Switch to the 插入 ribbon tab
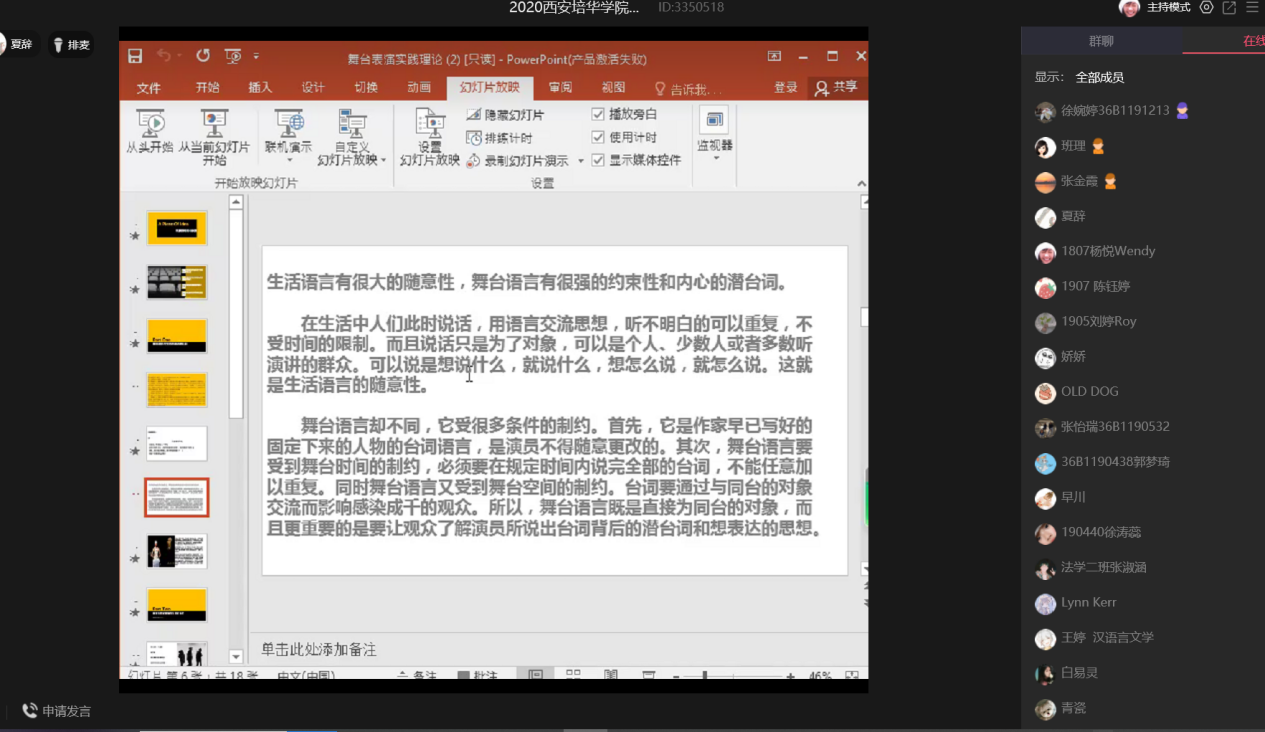The height and width of the screenshot is (732, 1265). pyautogui.click(x=260, y=88)
